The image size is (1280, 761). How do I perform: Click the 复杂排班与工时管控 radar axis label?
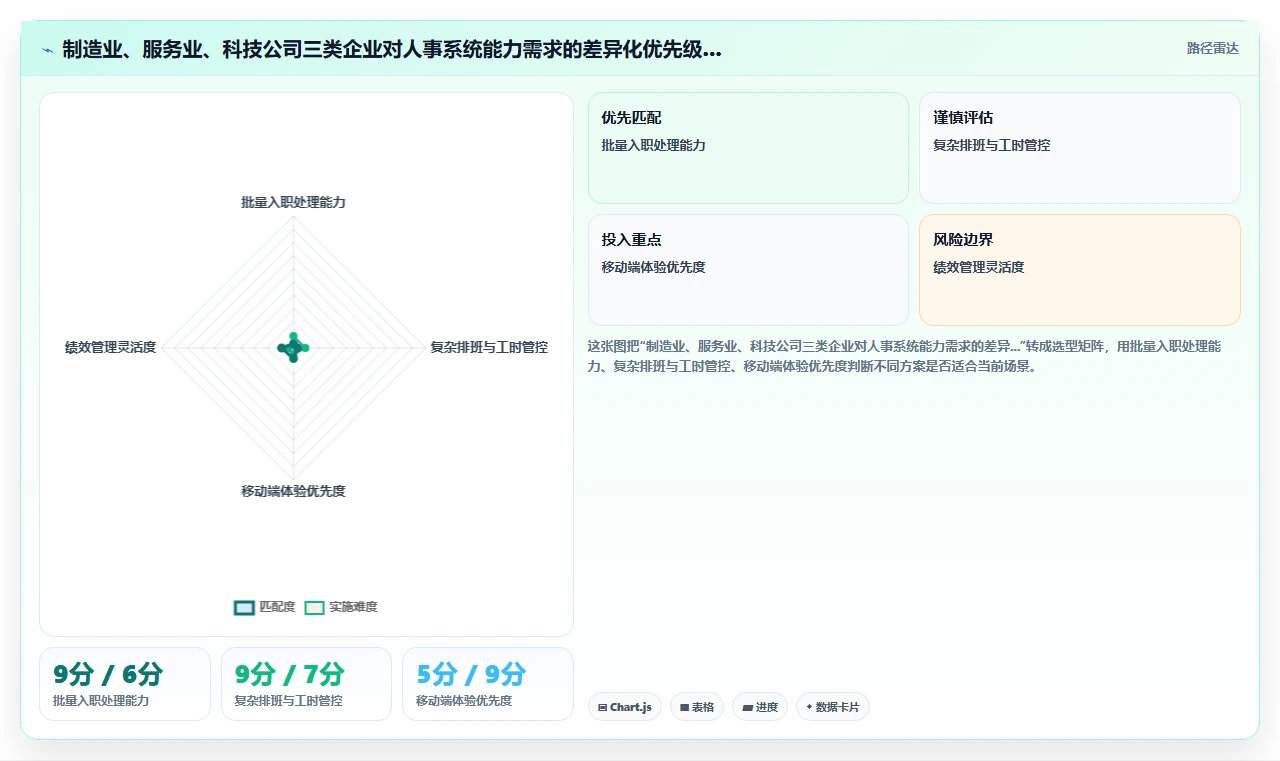(489, 348)
